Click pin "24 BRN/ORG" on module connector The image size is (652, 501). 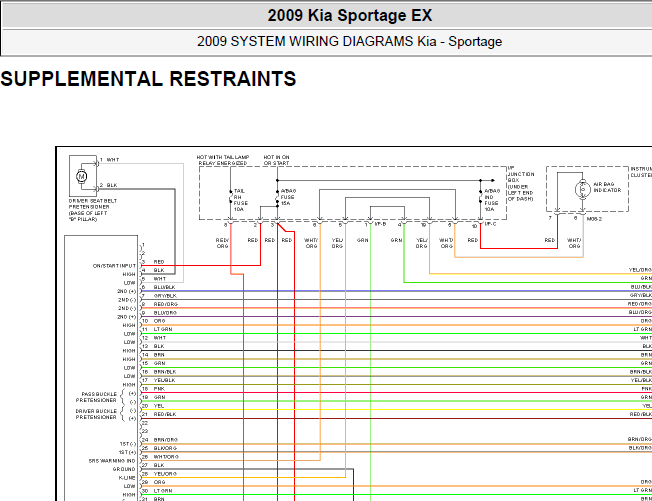click(160, 440)
